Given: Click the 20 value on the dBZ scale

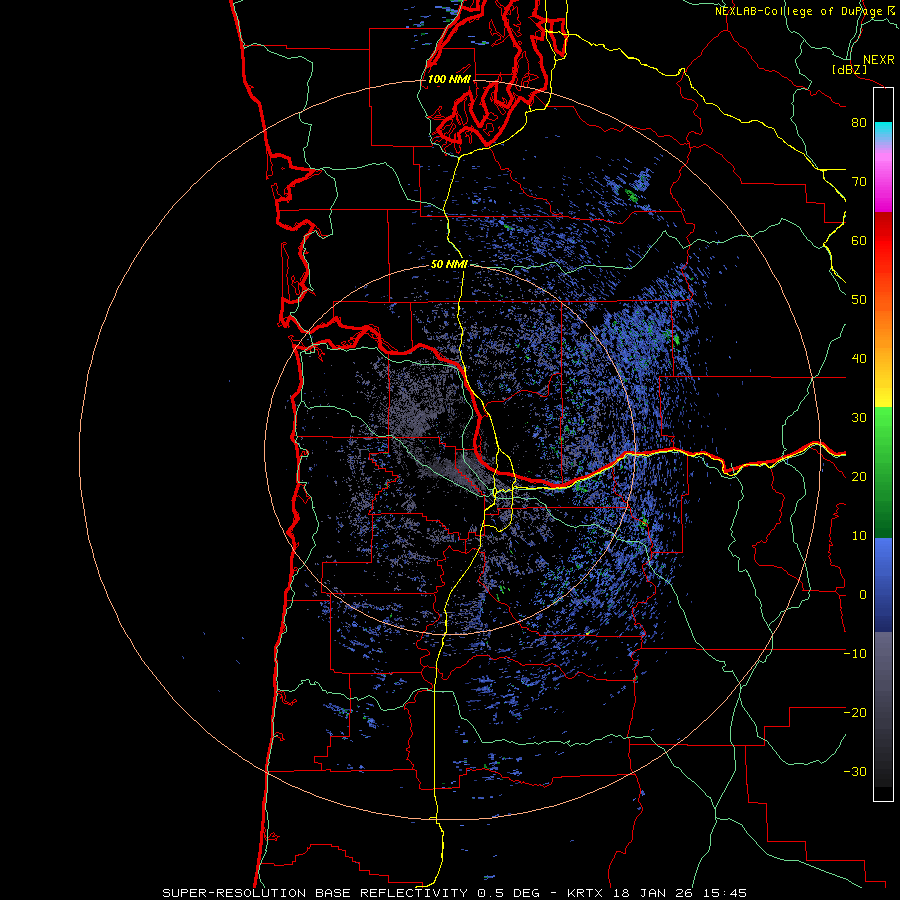Looking at the screenshot, I should click(x=859, y=476).
